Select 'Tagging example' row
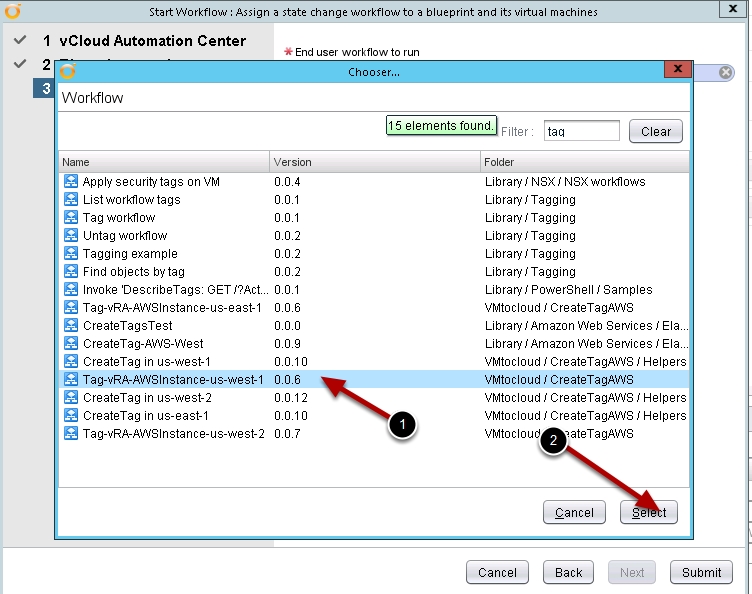The width and height of the screenshot is (752, 594). [374, 253]
